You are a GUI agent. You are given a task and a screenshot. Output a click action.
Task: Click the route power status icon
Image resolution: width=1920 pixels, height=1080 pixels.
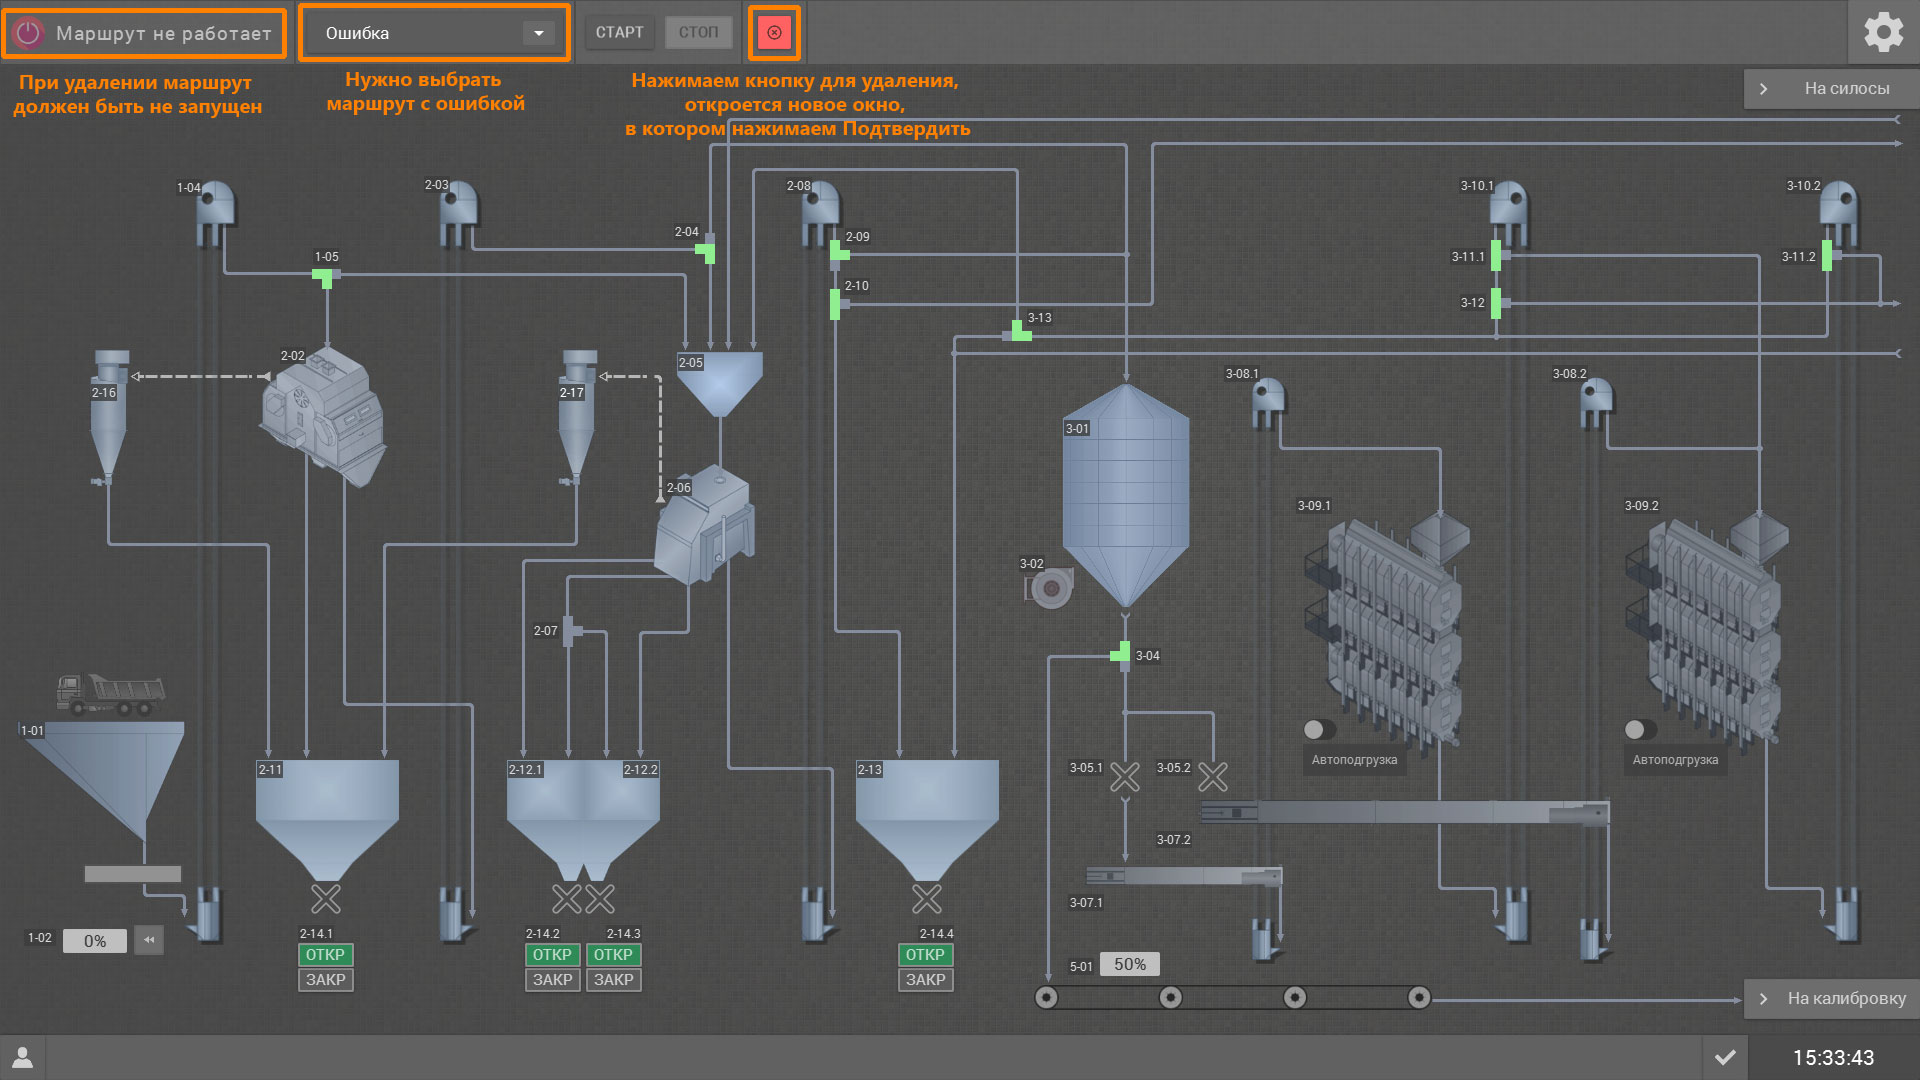(x=28, y=33)
